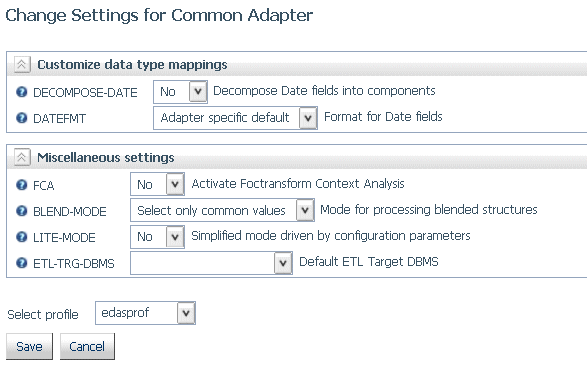Open ETL-TRG-DBMS empty dropdown

pyautogui.click(x=211, y=263)
